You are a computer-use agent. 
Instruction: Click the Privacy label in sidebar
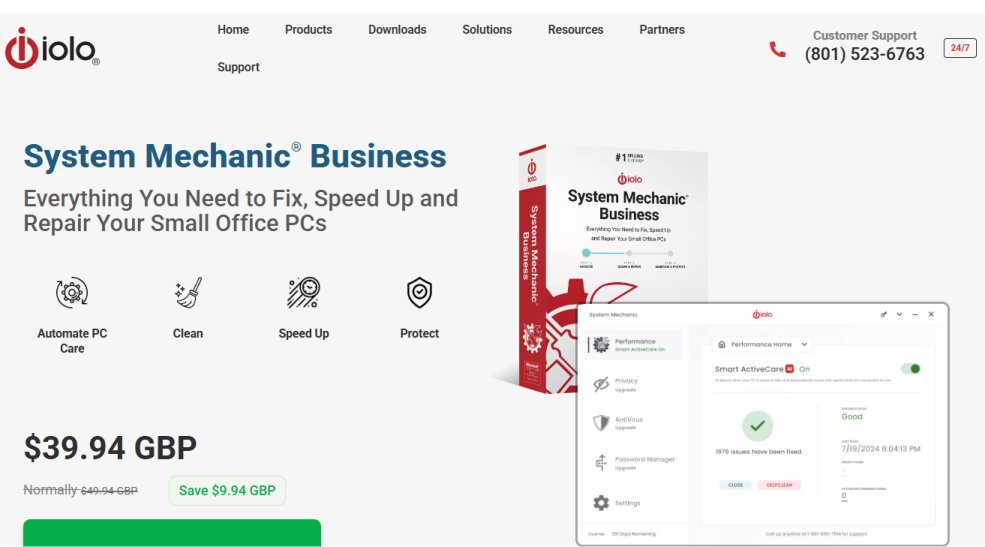[x=626, y=381]
